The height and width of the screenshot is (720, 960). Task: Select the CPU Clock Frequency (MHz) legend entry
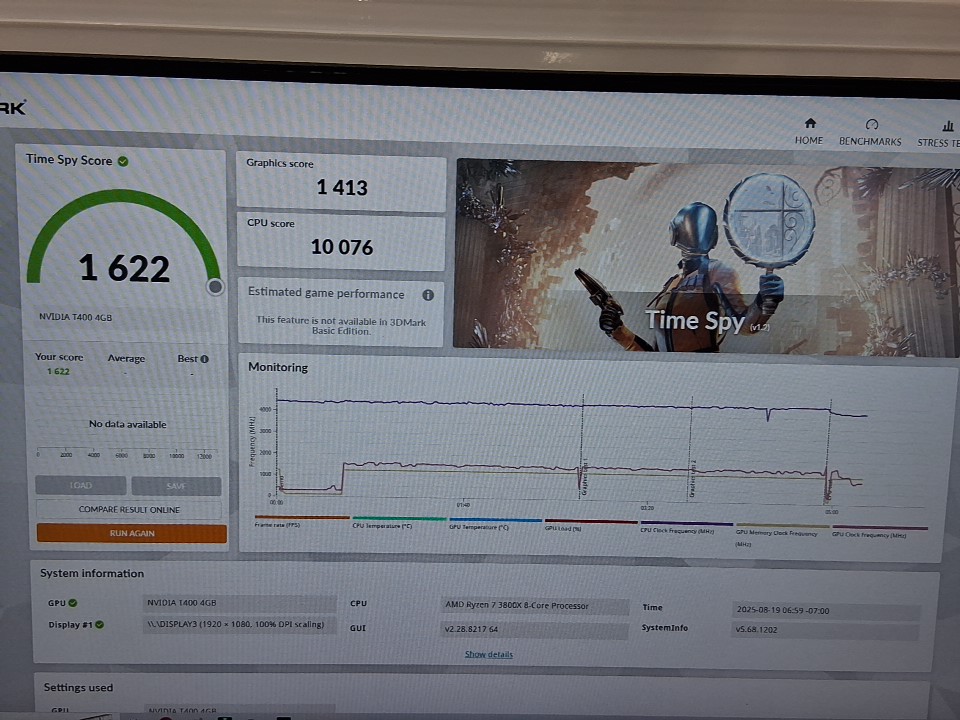[686, 527]
